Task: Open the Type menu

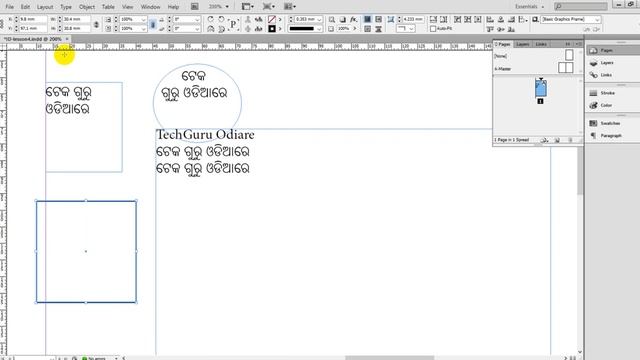Action: click(66, 7)
